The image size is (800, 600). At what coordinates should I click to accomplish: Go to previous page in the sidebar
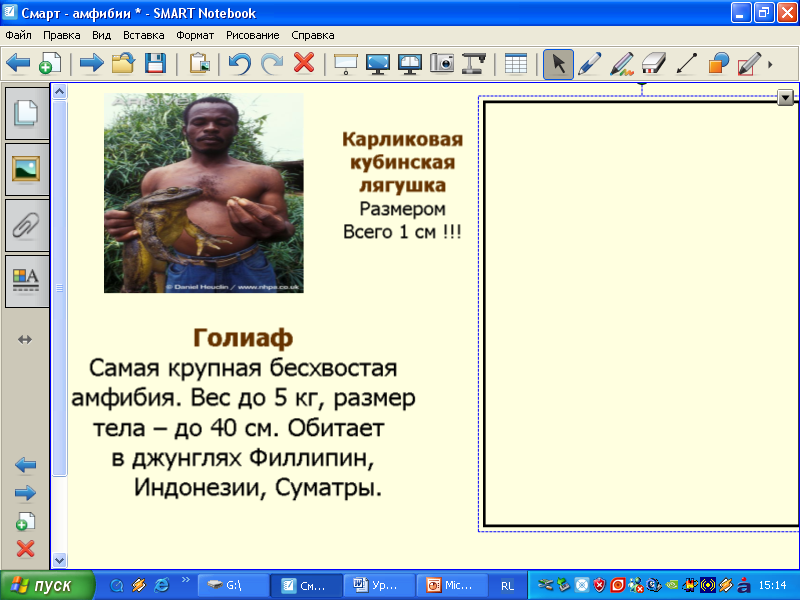(x=26, y=465)
